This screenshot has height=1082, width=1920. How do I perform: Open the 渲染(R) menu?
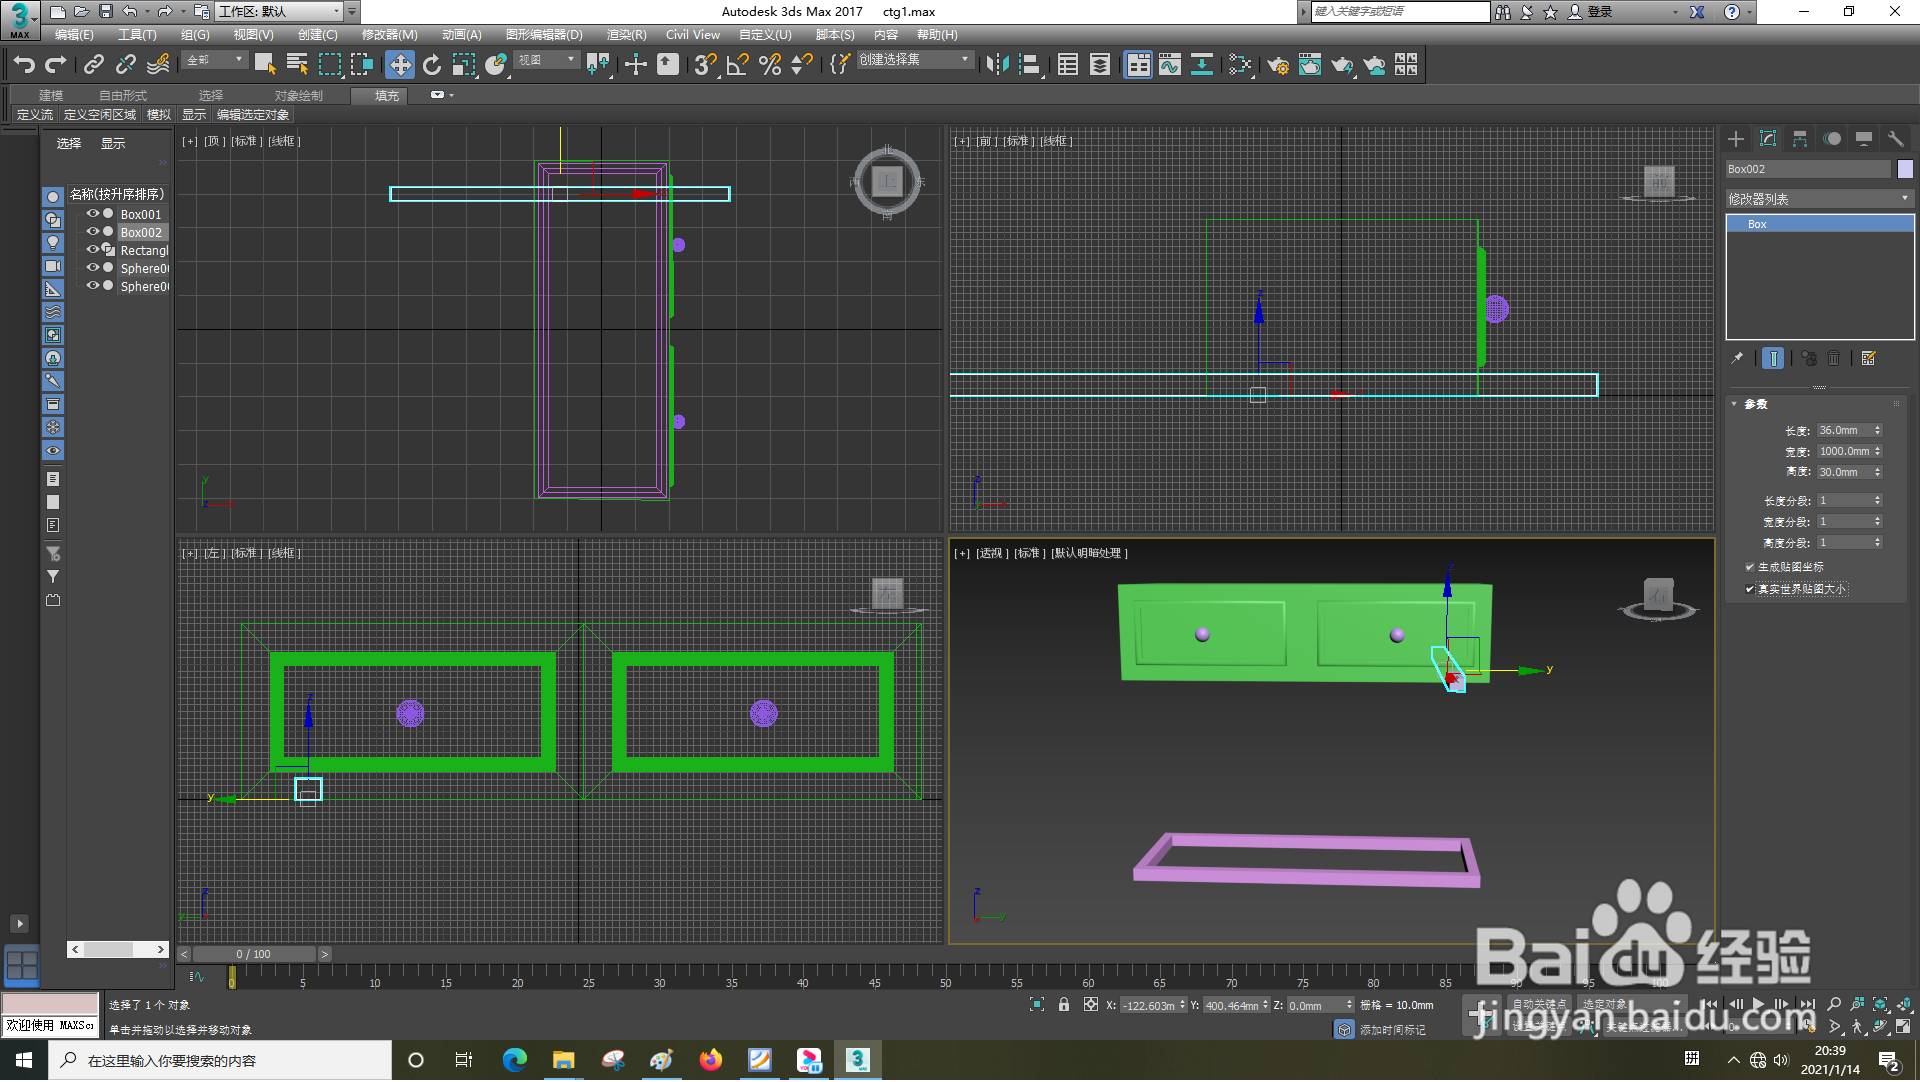(626, 34)
